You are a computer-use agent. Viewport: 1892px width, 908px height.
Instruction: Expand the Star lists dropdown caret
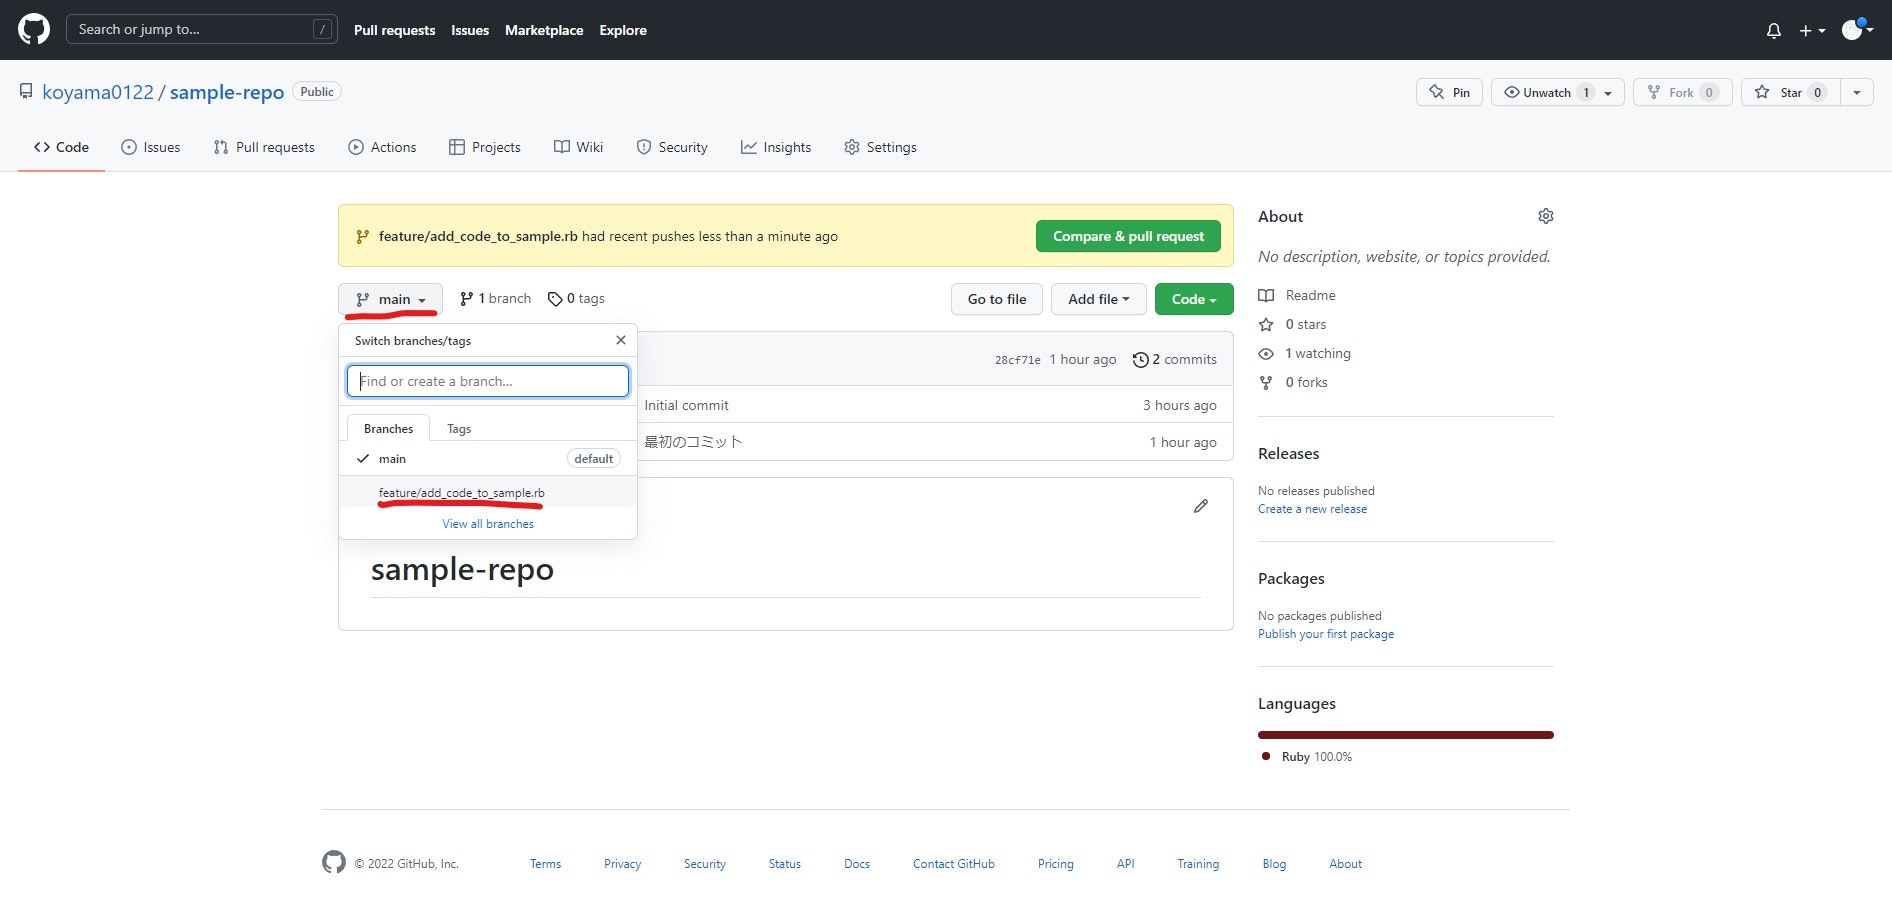click(x=1857, y=92)
